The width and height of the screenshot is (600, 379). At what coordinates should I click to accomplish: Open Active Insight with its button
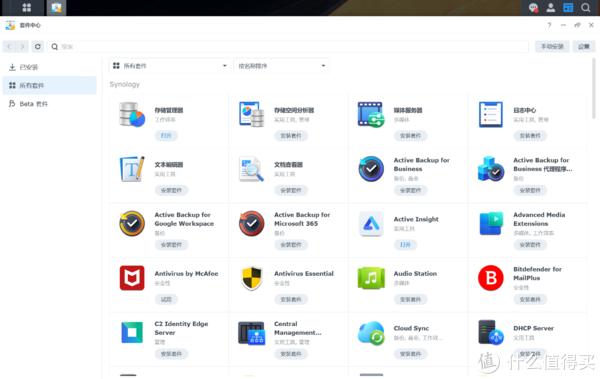[x=405, y=245]
